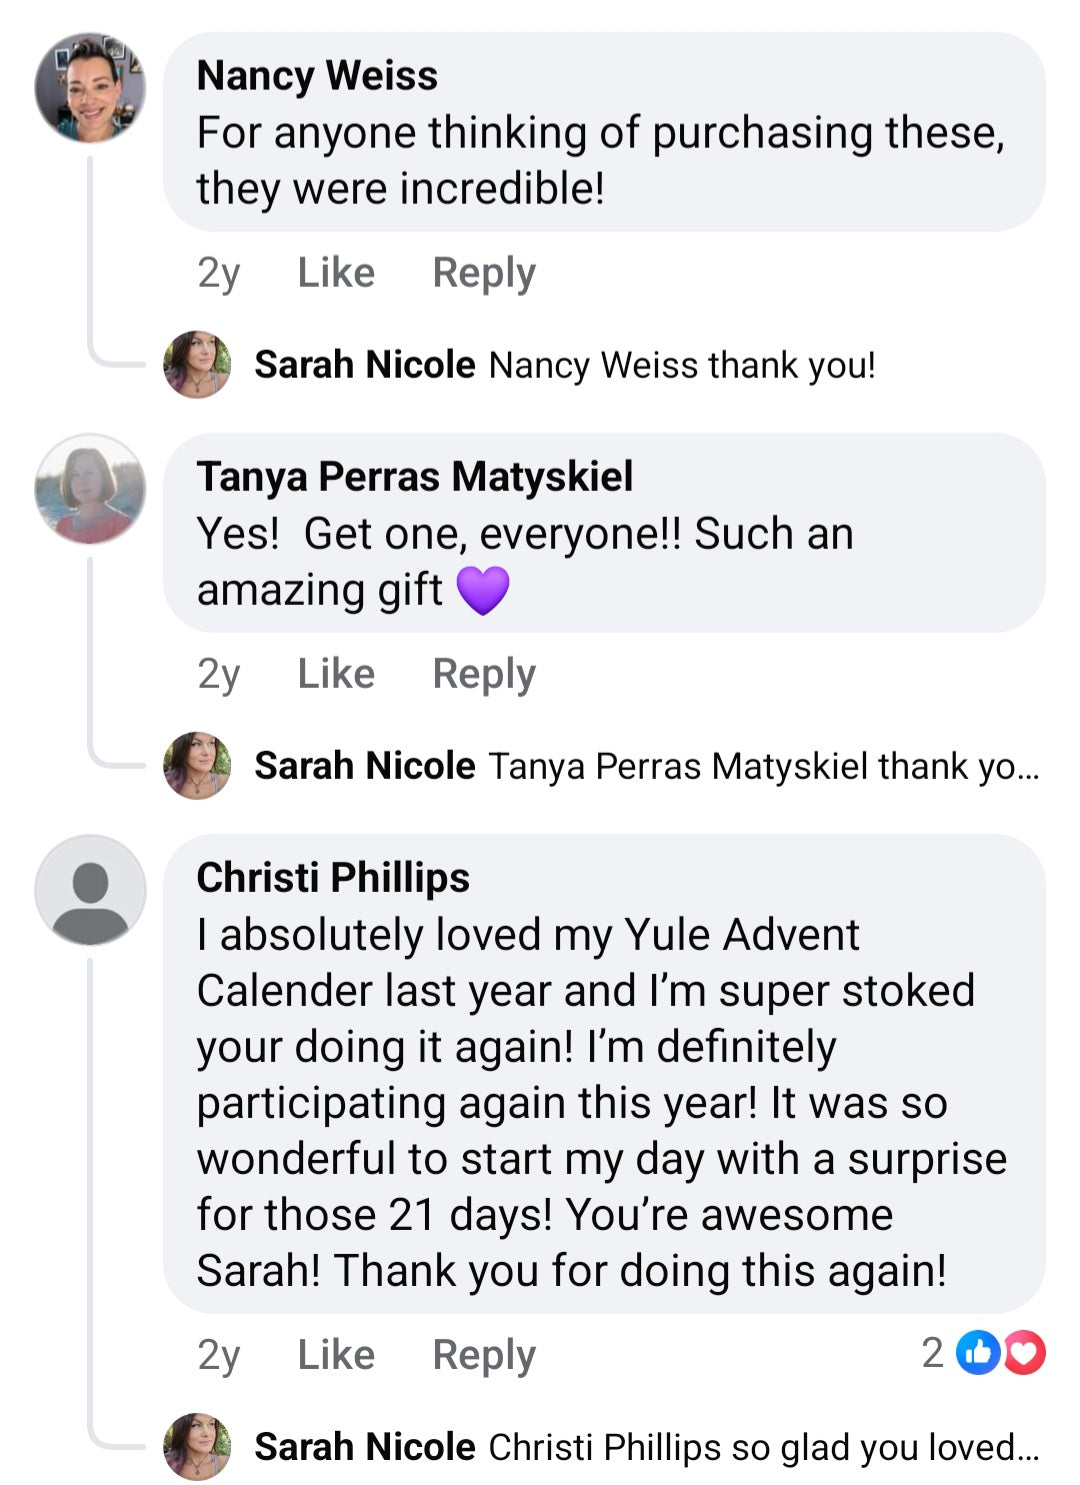View the red heart reaction icon

click(x=1024, y=1353)
